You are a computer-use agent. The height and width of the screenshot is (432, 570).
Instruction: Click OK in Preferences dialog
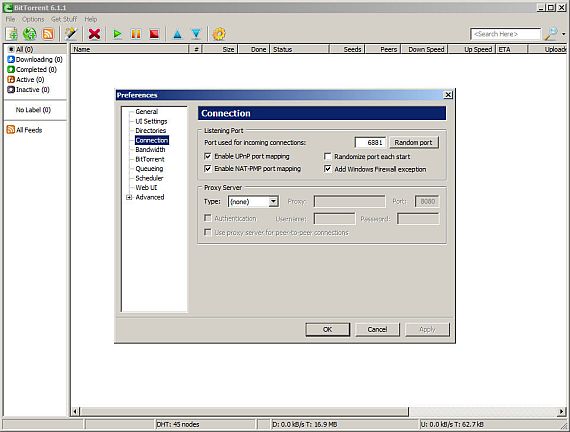click(x=328, y=329)
